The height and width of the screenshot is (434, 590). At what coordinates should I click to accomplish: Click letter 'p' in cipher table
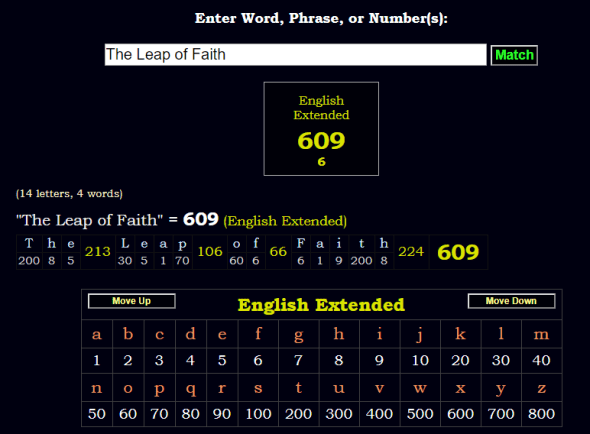coord(159,389)
